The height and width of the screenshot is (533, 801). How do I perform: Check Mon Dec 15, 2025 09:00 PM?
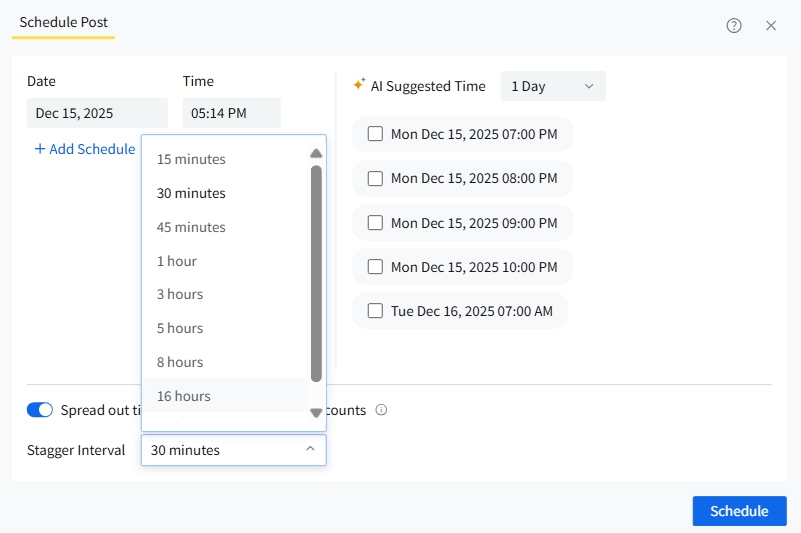[x=375, y=223]
